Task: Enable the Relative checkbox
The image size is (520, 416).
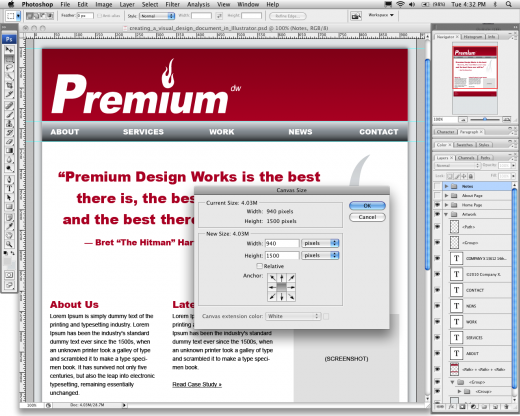Action: [259, 266]
